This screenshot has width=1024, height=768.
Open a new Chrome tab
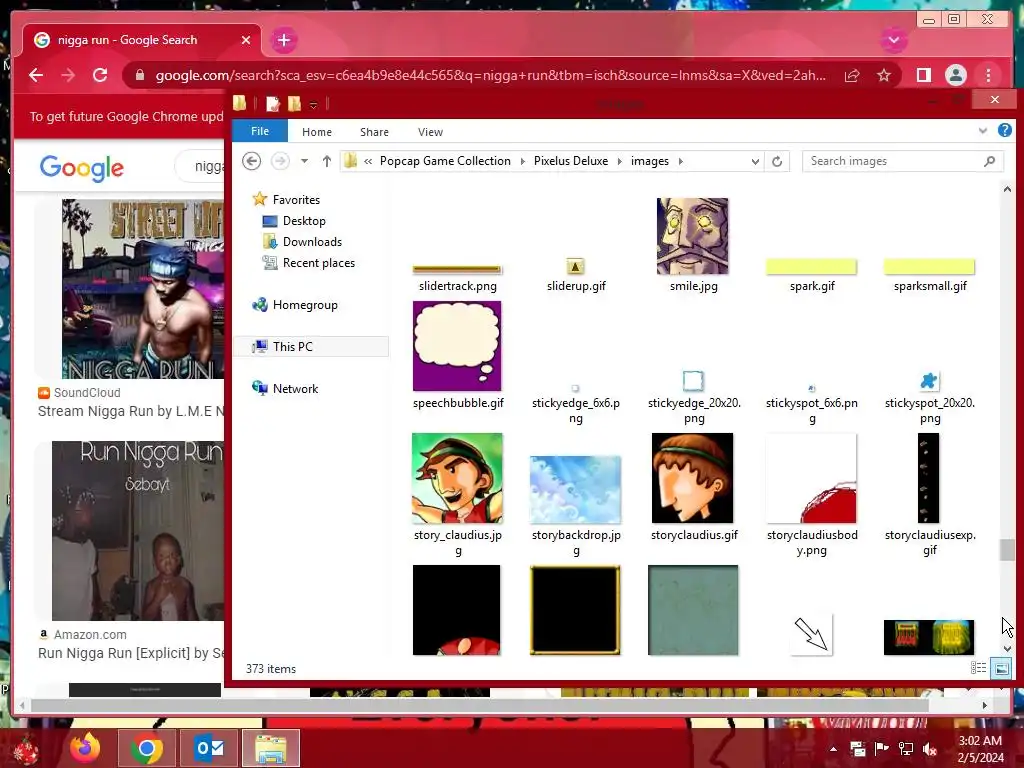tap(283, 40)
